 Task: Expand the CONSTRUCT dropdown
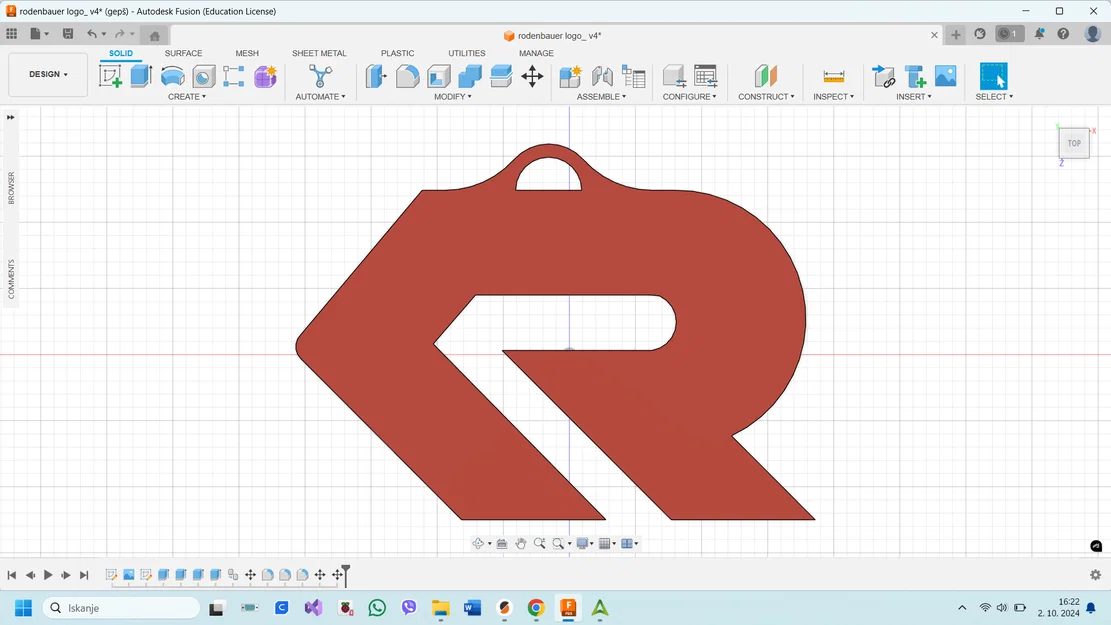pyautogui.click(x=766, y=96)
